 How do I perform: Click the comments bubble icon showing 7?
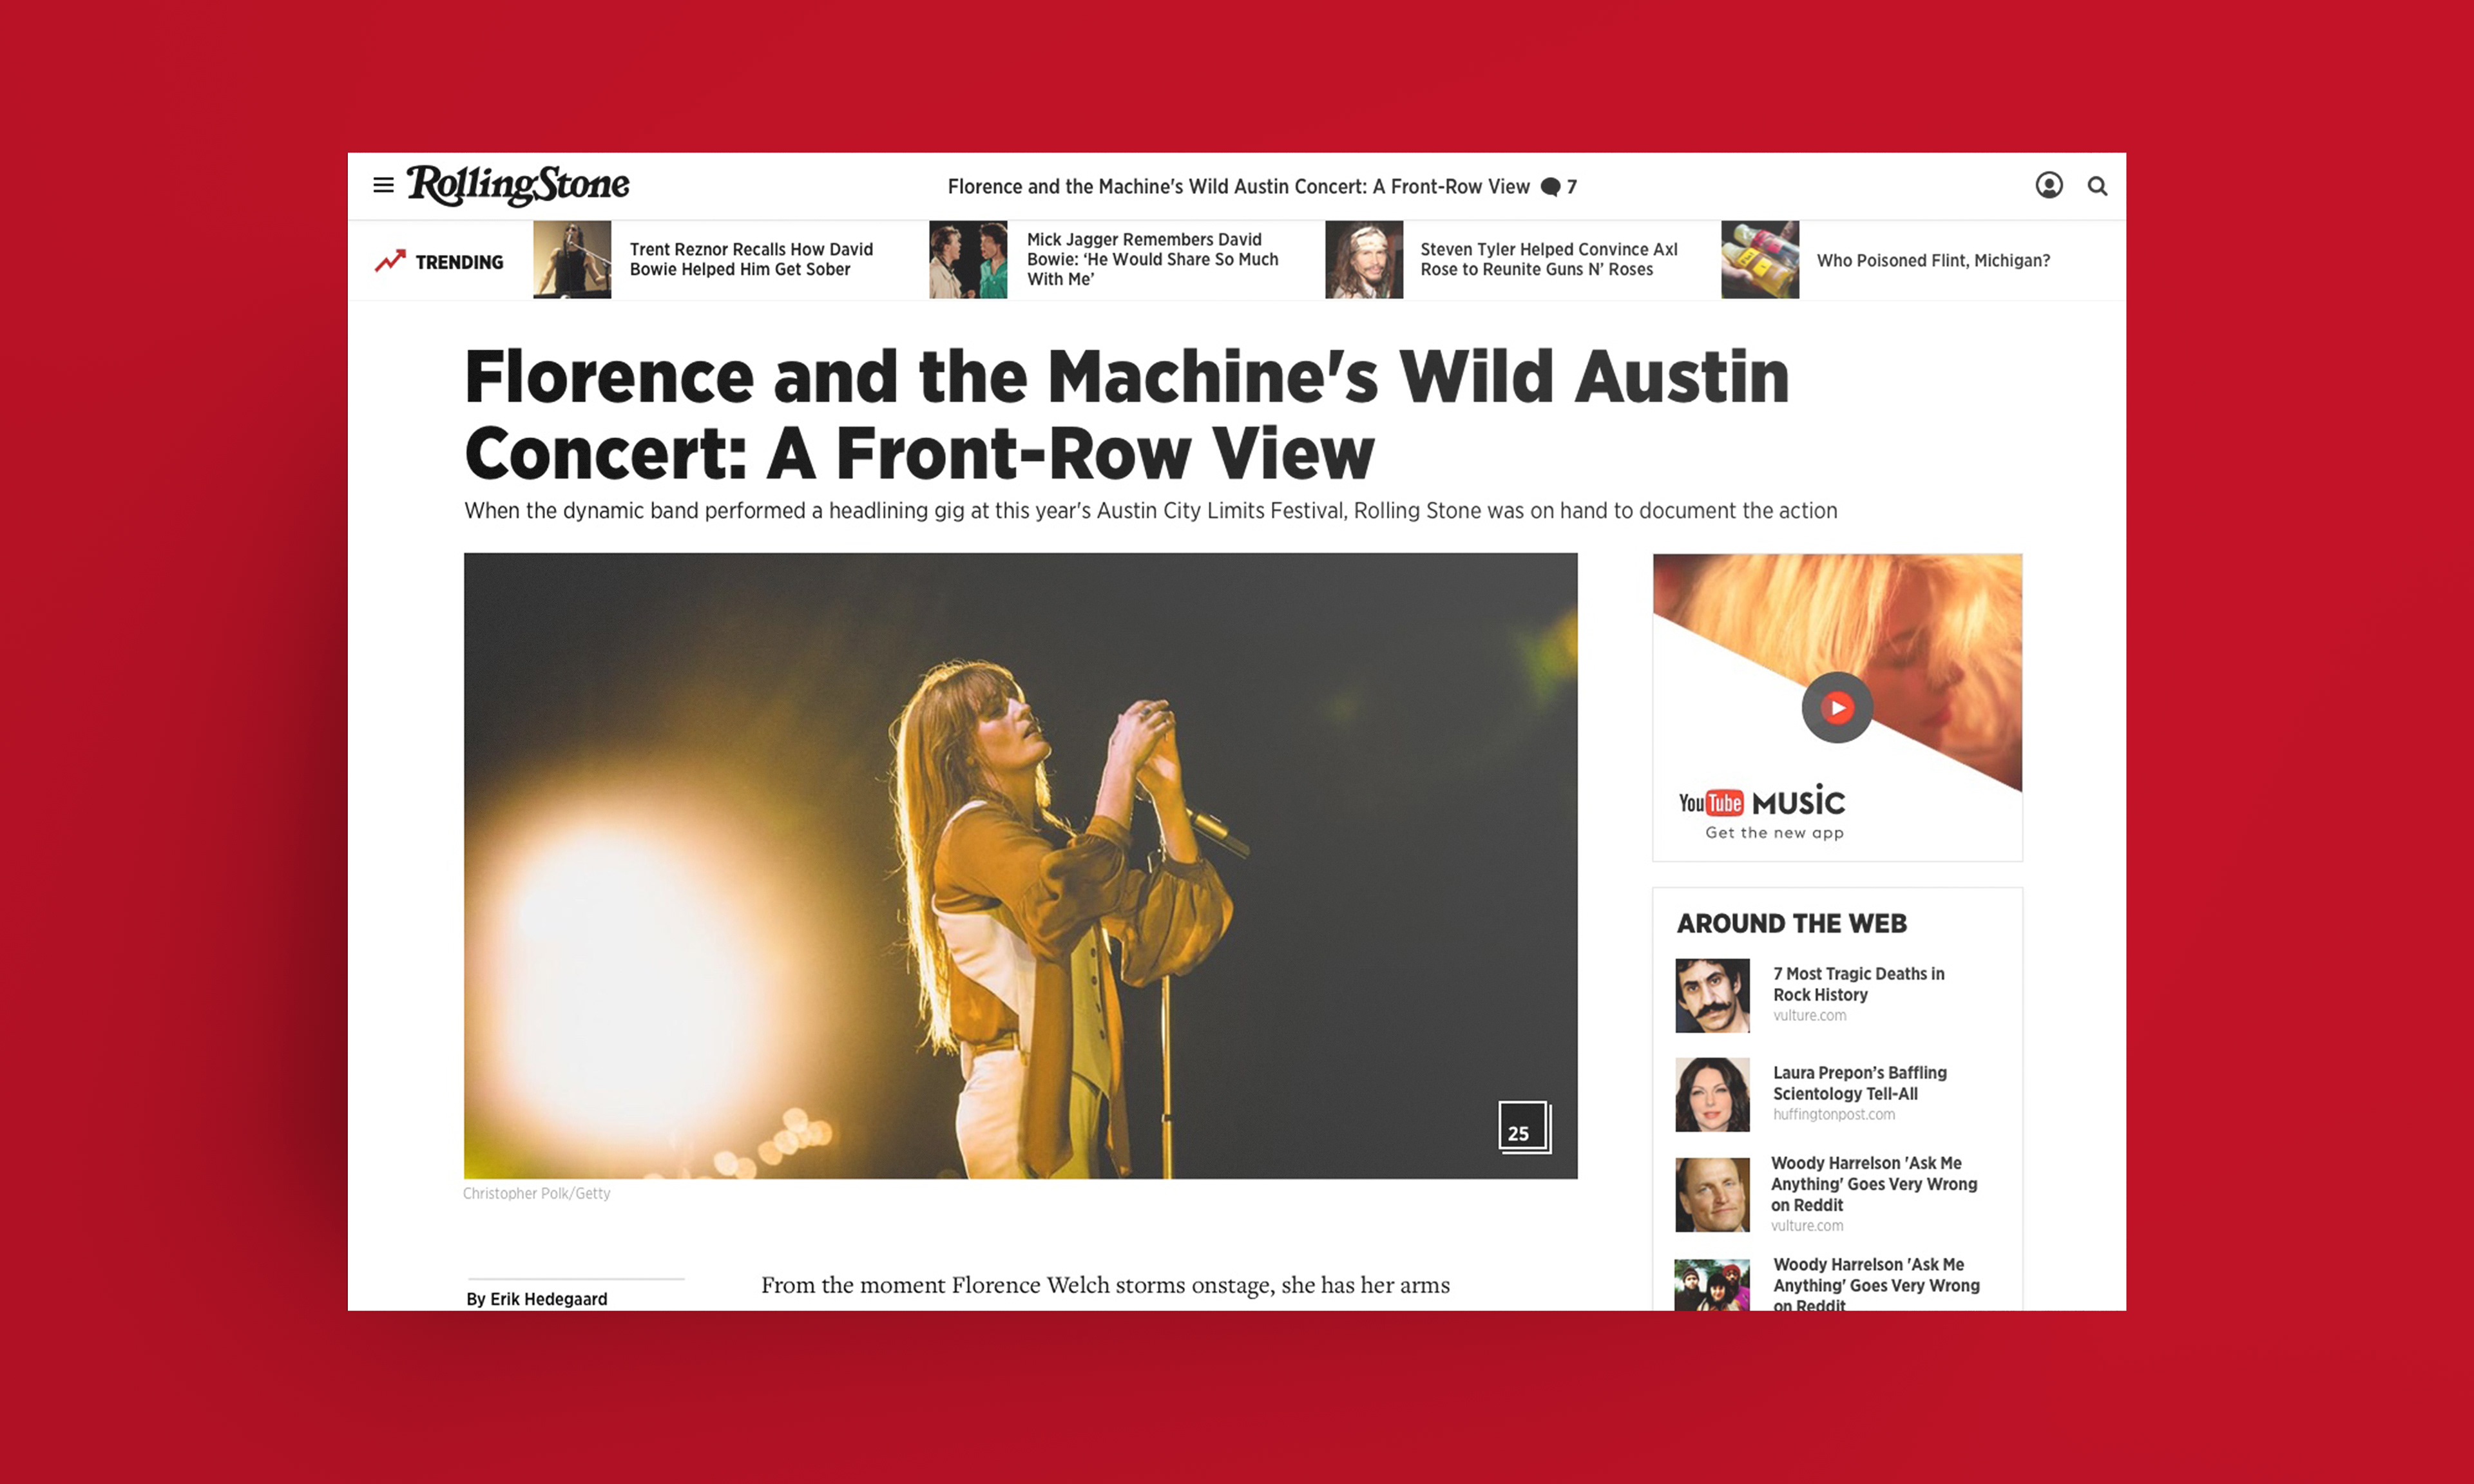pos(1551,187)
